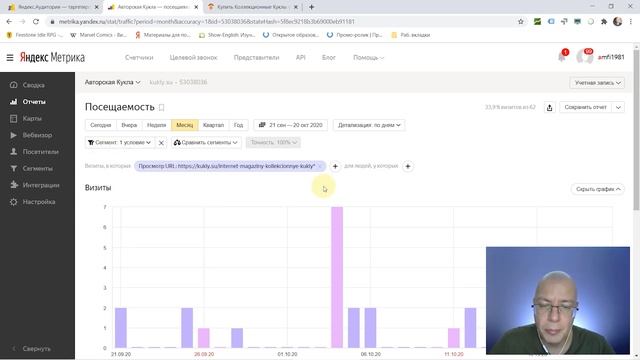Open Вебвизор session replay
Screen dimensions: 640x360
click(37, 135)
